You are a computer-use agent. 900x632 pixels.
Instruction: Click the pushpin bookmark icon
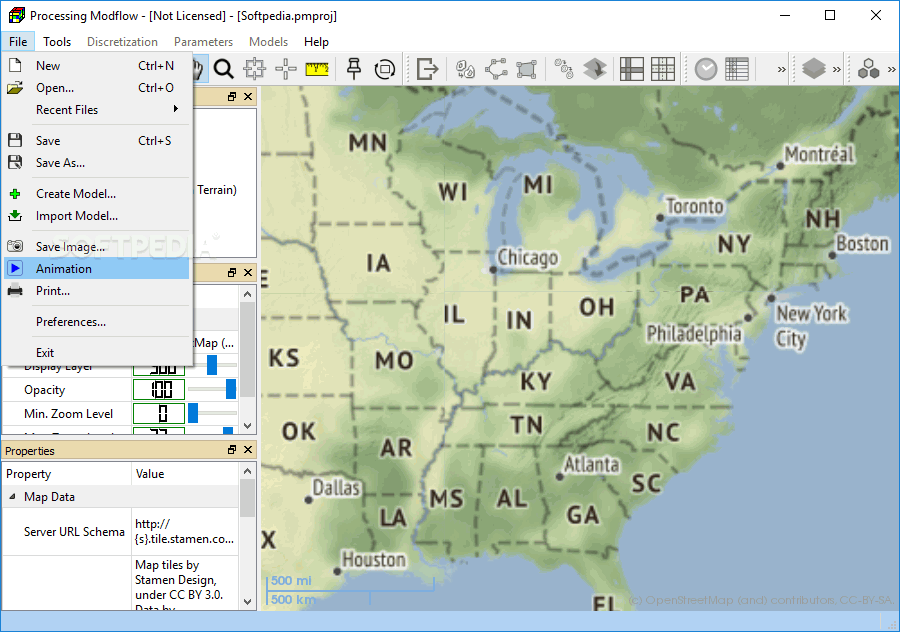[354, 69]
